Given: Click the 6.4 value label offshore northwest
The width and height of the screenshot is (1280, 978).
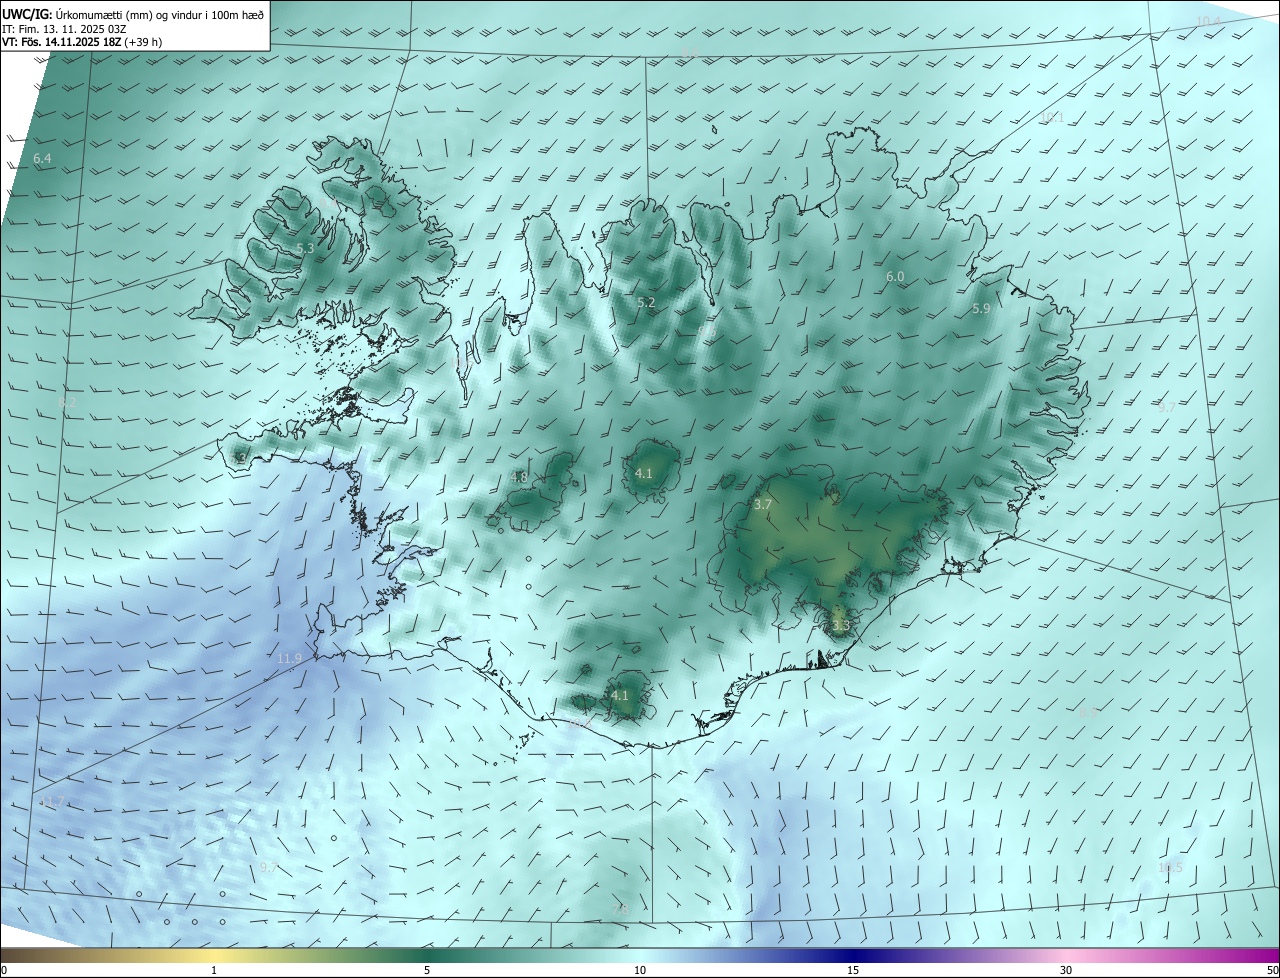Looking at the screenshot, I should tap(42, 159).
